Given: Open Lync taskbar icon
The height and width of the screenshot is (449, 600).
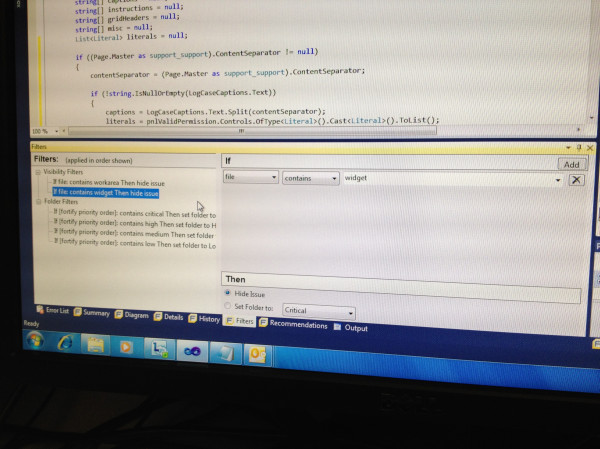Looking at the screenshot, I should 159,348.
